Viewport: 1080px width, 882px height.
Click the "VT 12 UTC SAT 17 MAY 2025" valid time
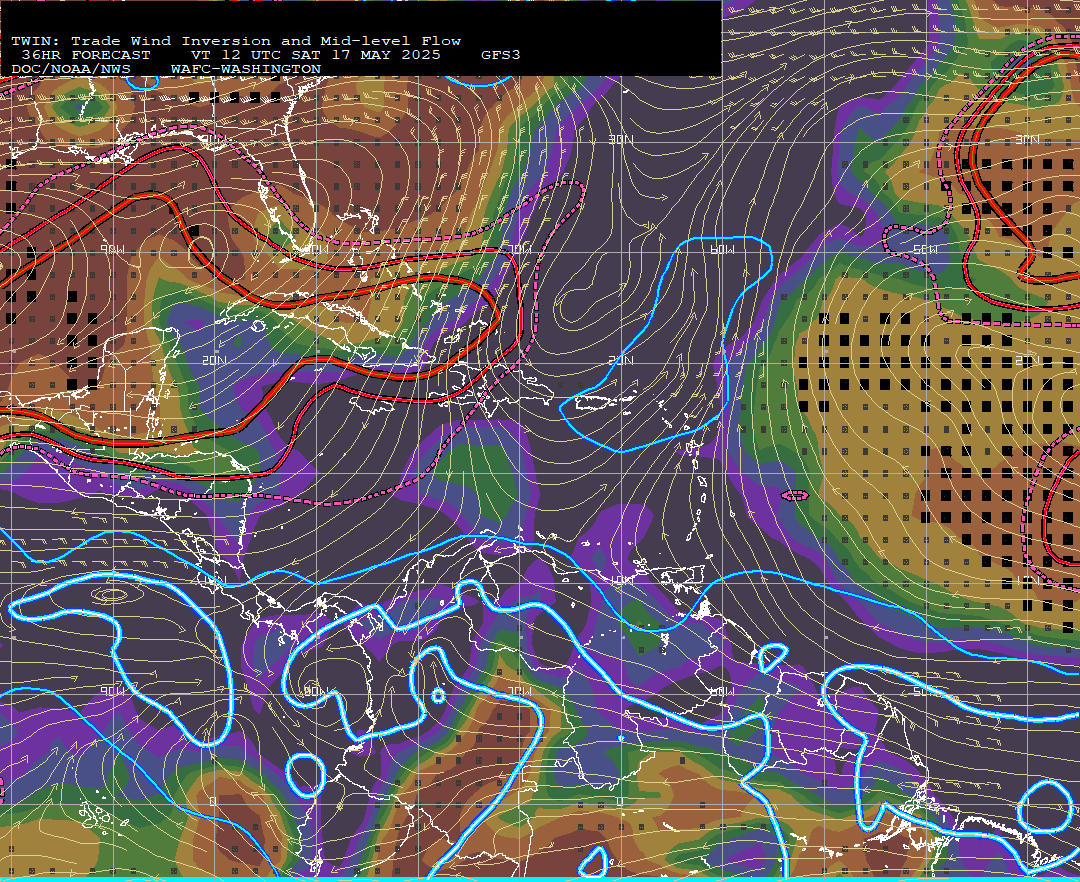tap(316, 55)
